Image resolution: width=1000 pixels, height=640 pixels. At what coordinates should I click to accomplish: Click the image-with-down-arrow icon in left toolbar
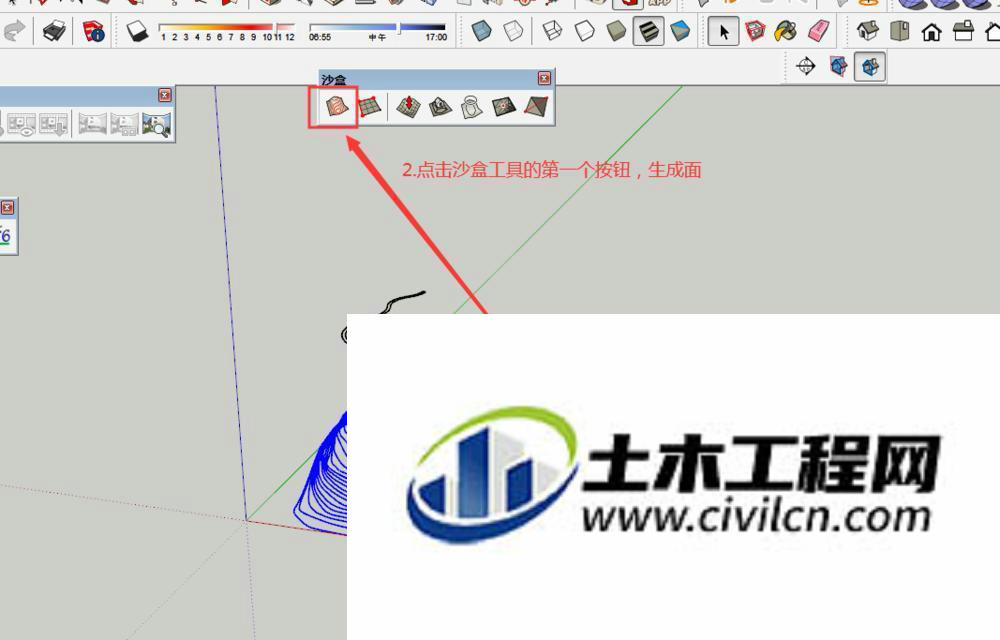coord(54,124)
